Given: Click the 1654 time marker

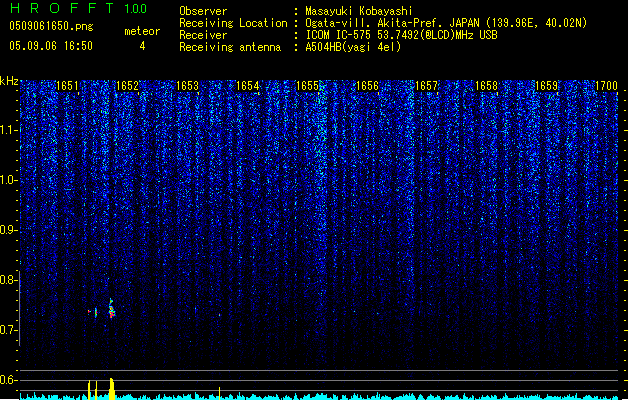Looking at the screenshot, I should click(248, 85).
